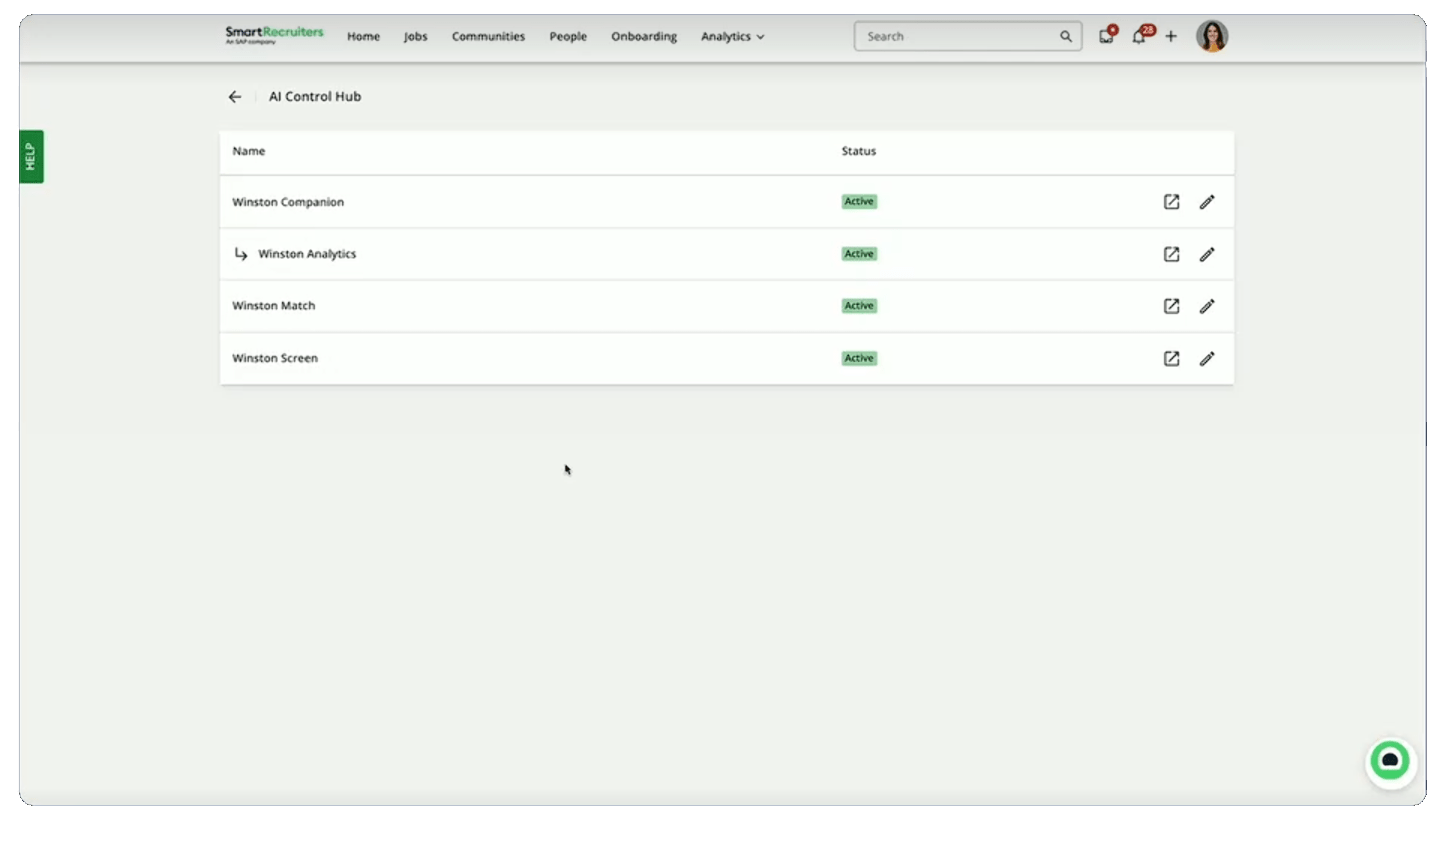
Task: Click the SmartRecruiters logo
Action: pyautogui.click(x=274, y=36)
